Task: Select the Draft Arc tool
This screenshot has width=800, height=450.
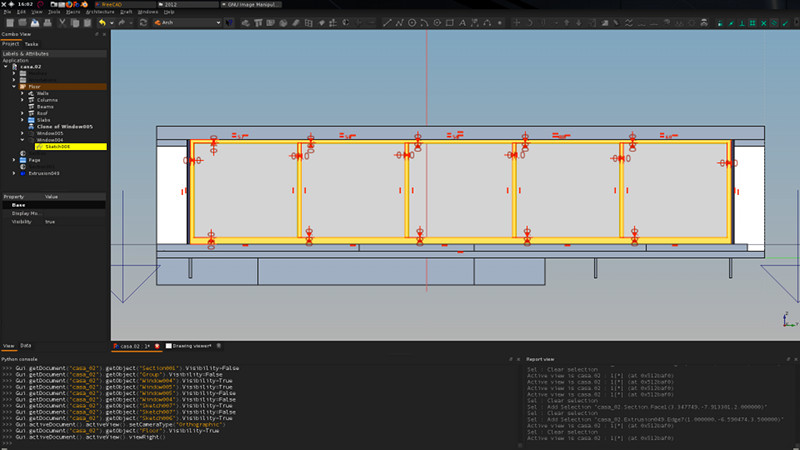Action: click(x=424, y=22)
